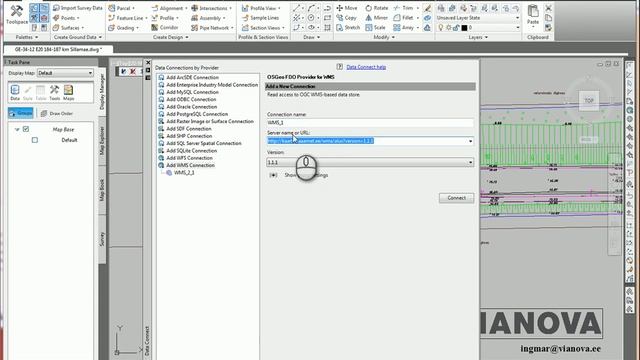Open the Data Connect help link
This screenshot has height=360, width=640.
tap(366, 67)
